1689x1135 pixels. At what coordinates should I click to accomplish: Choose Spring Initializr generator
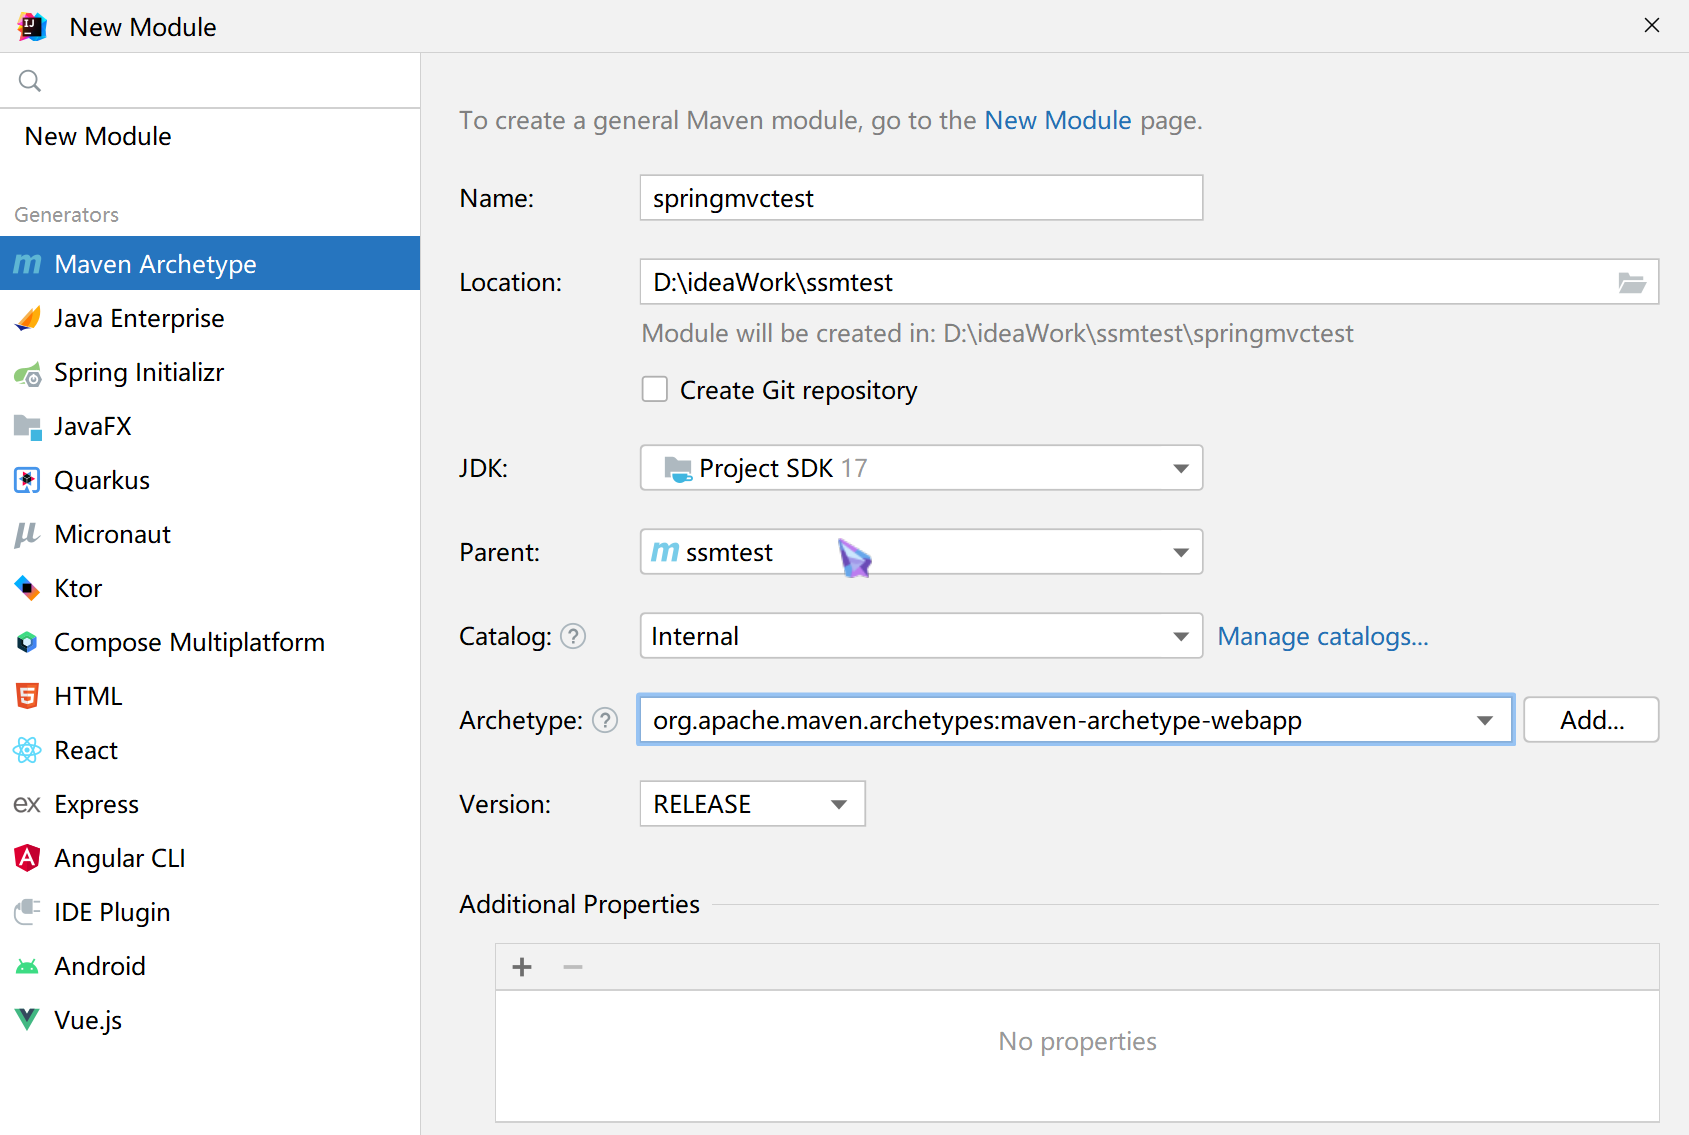pyautogui.click(x=210, y=372)
